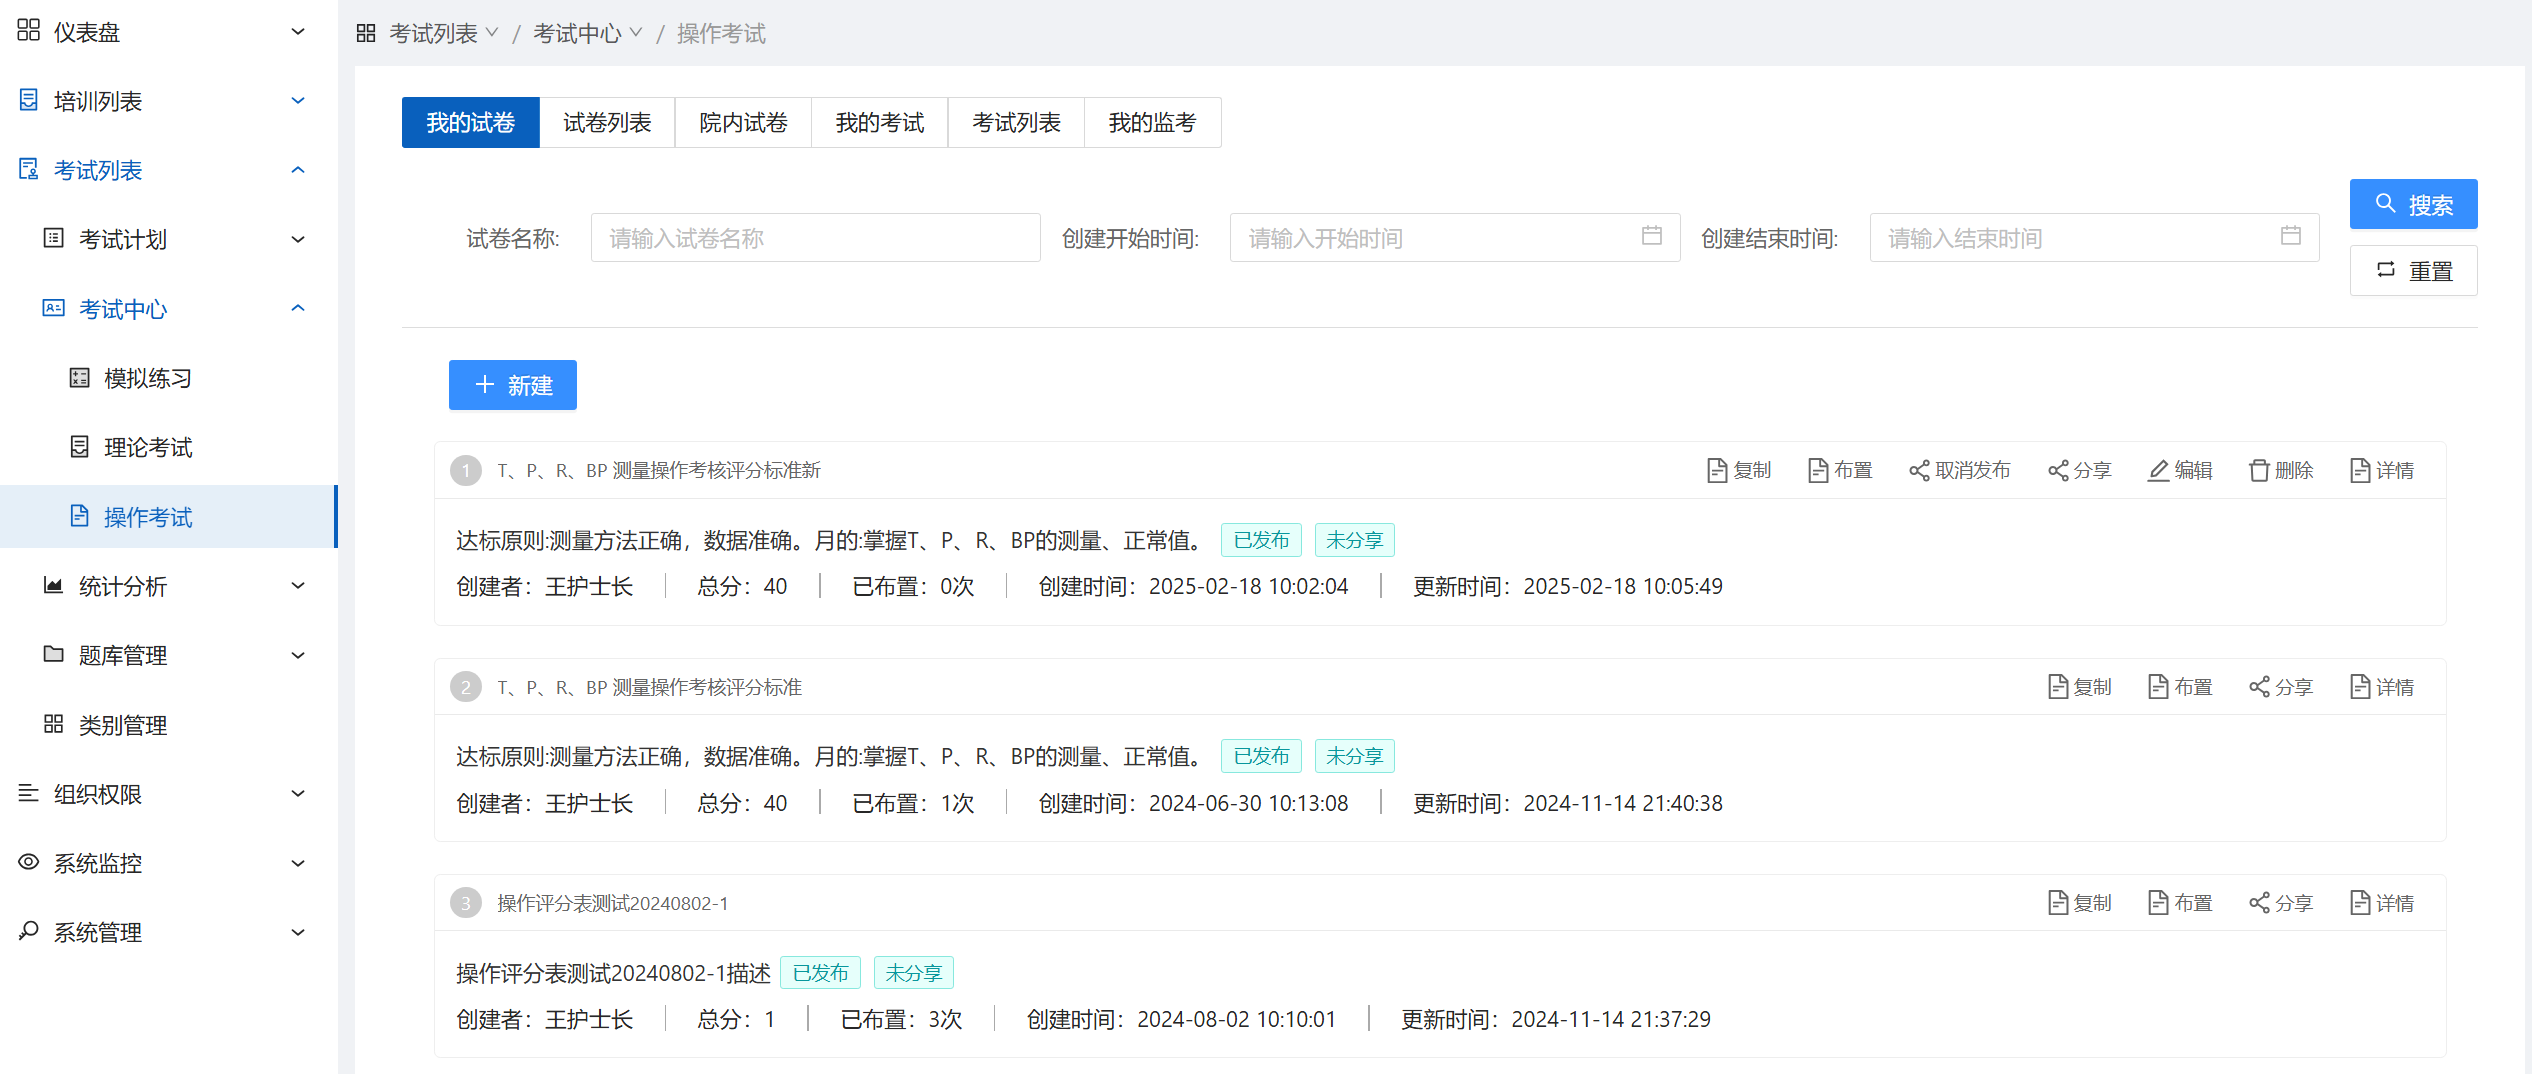
Task: Click the delete trash icon on paper 1
Action: [x=2258, y=470]
